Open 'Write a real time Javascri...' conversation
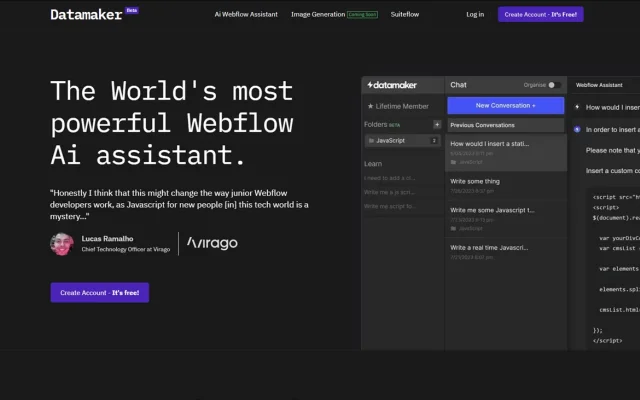 pos(506,252)
